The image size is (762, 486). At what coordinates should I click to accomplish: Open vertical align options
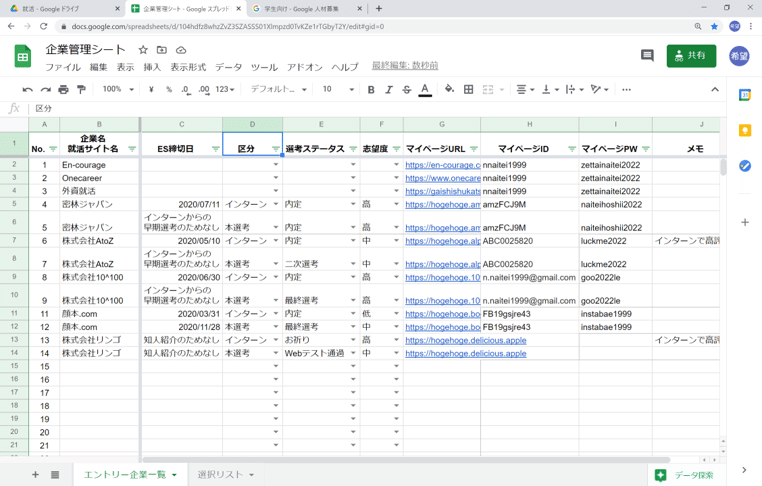coord(550,89)
